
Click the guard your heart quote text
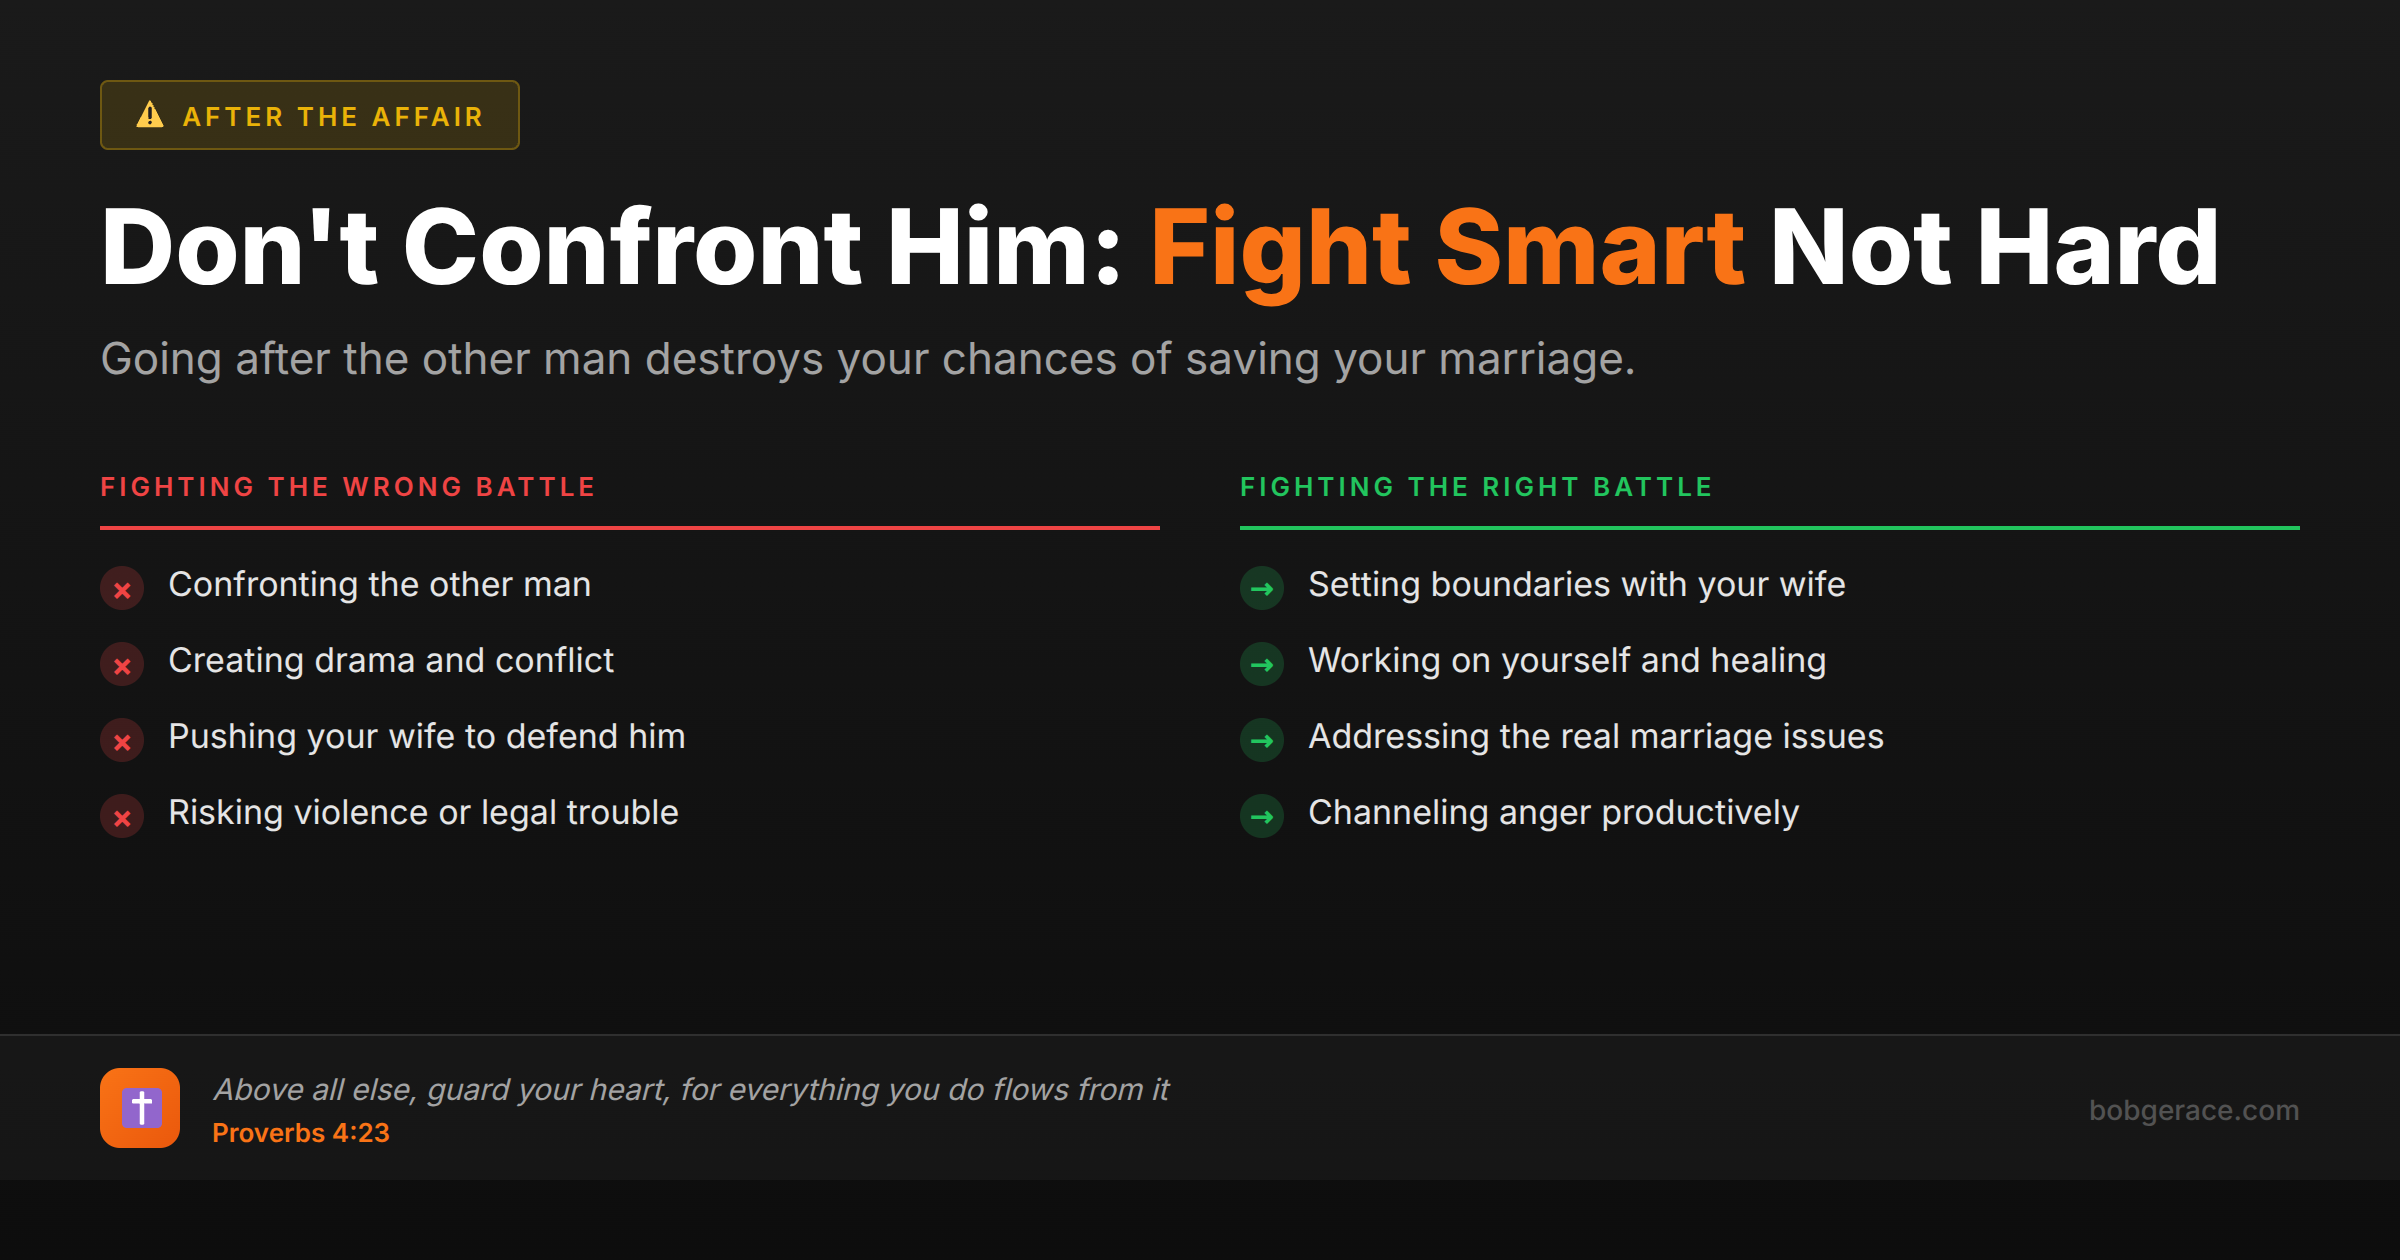click(x=690, y=1089)
